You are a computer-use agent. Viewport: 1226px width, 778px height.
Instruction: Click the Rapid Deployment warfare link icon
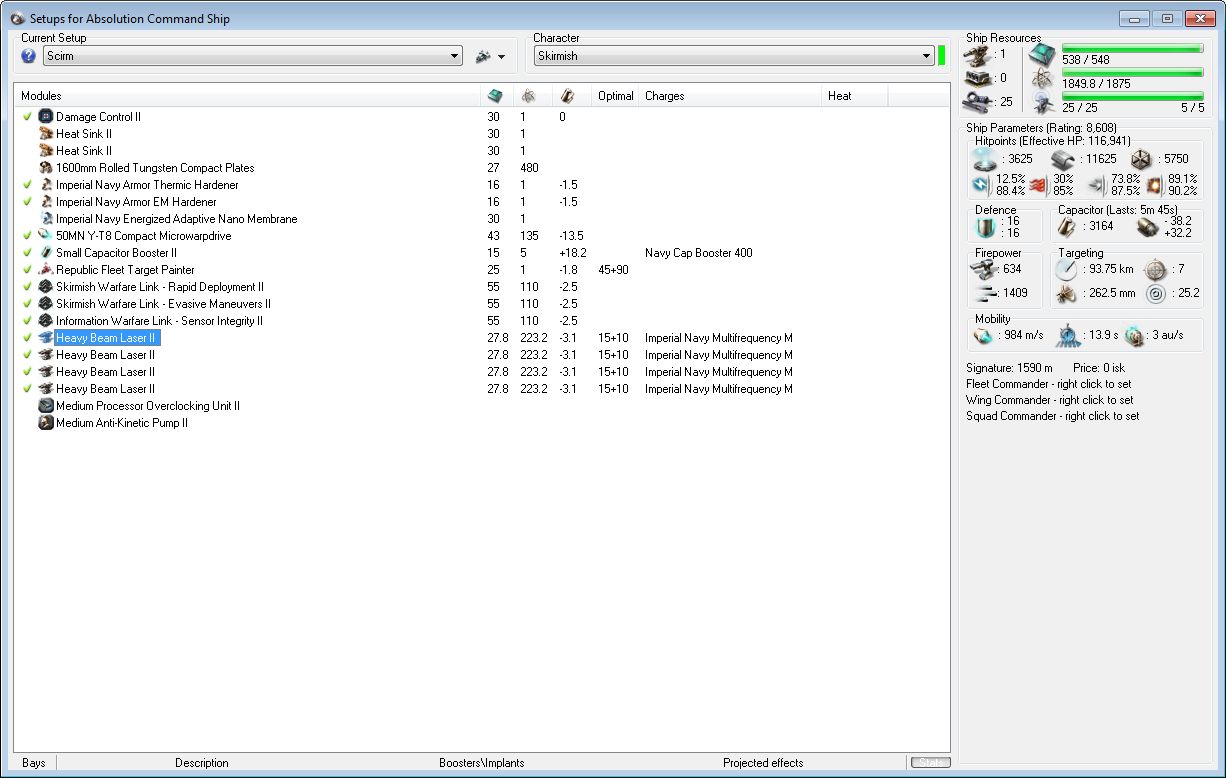[x=45, y=287]
